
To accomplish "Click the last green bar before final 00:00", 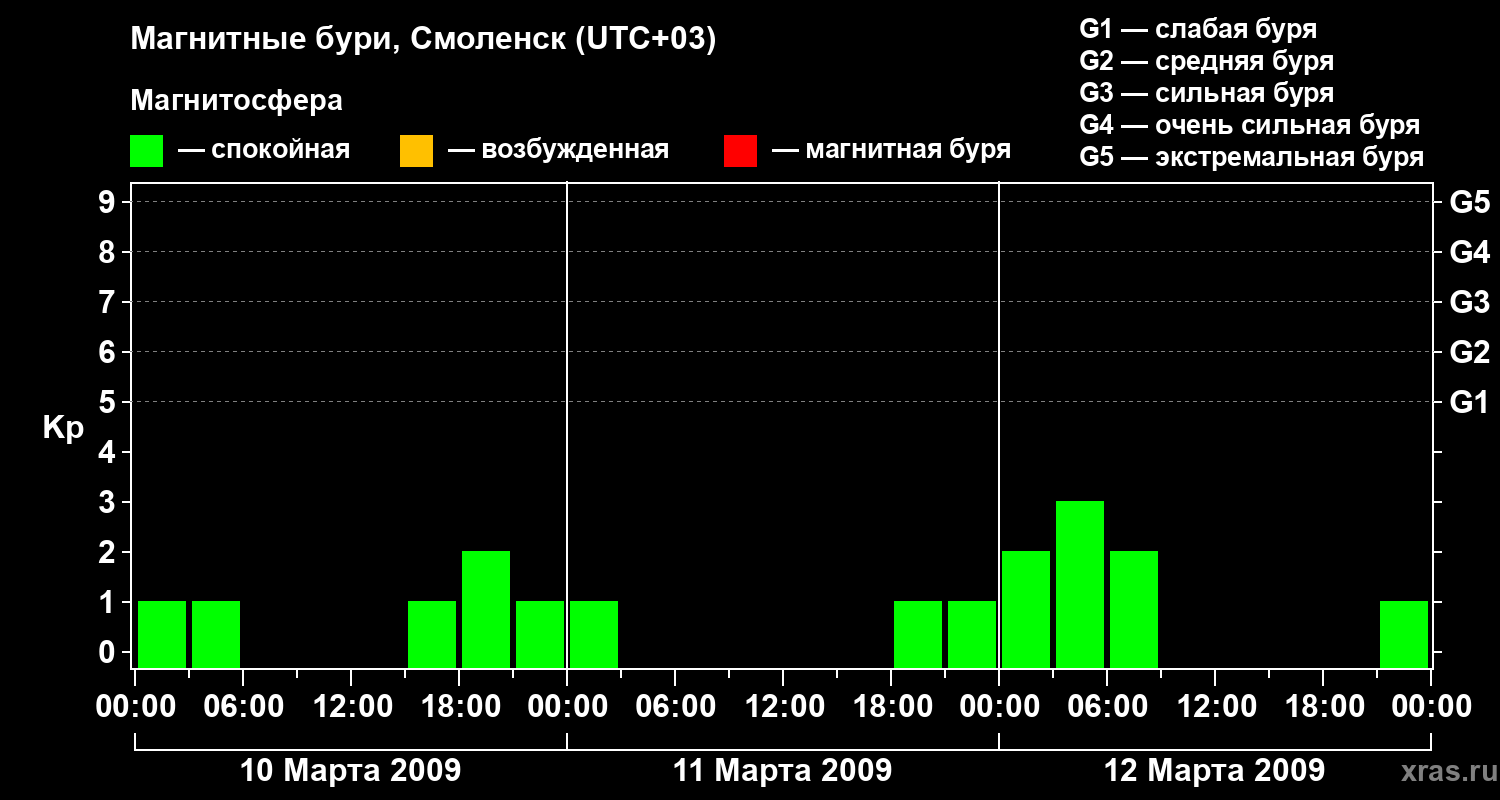I will tap(1404, 634).
